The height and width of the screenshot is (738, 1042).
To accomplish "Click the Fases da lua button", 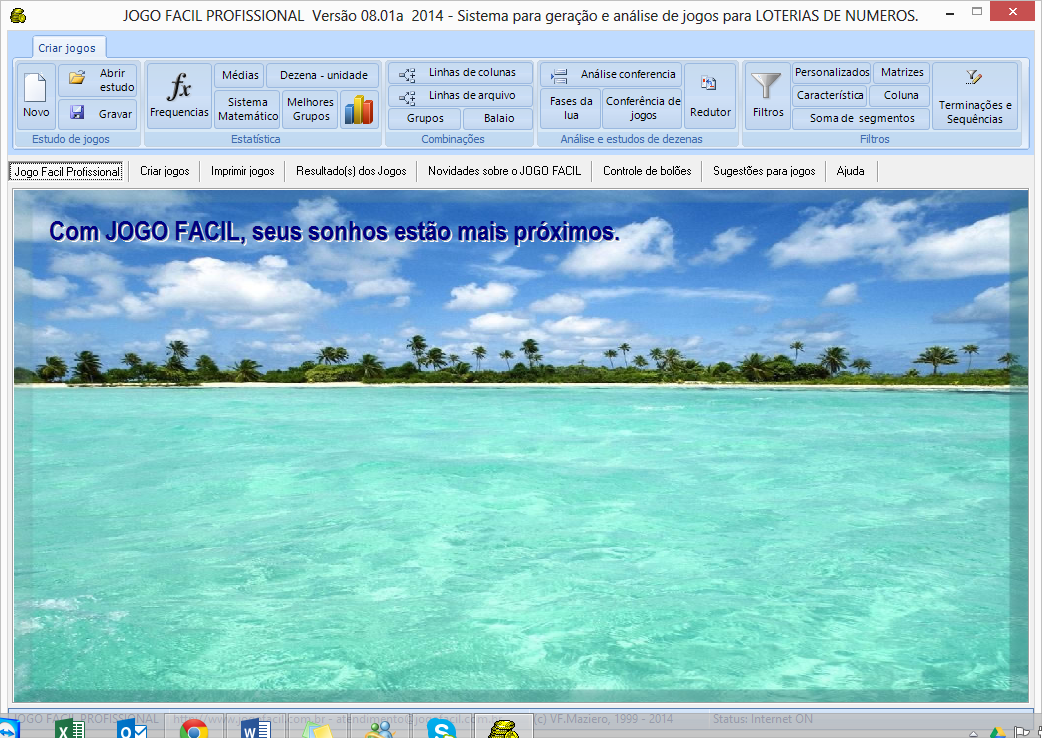I will (x=571, y=108).
